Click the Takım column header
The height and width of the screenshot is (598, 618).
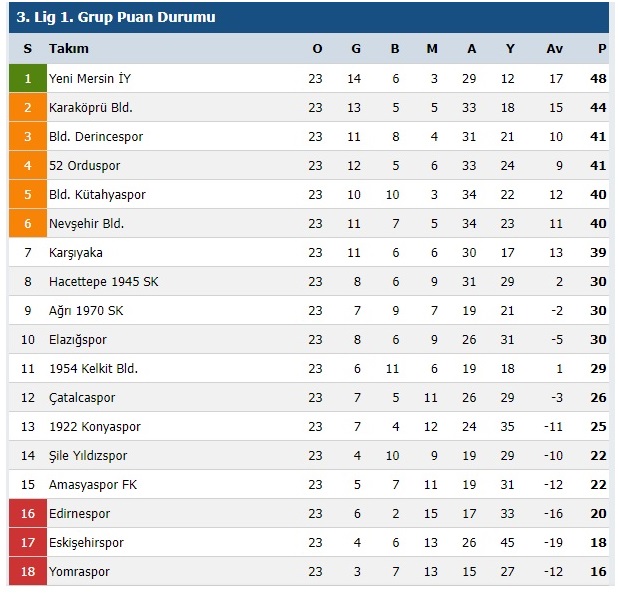69,49
